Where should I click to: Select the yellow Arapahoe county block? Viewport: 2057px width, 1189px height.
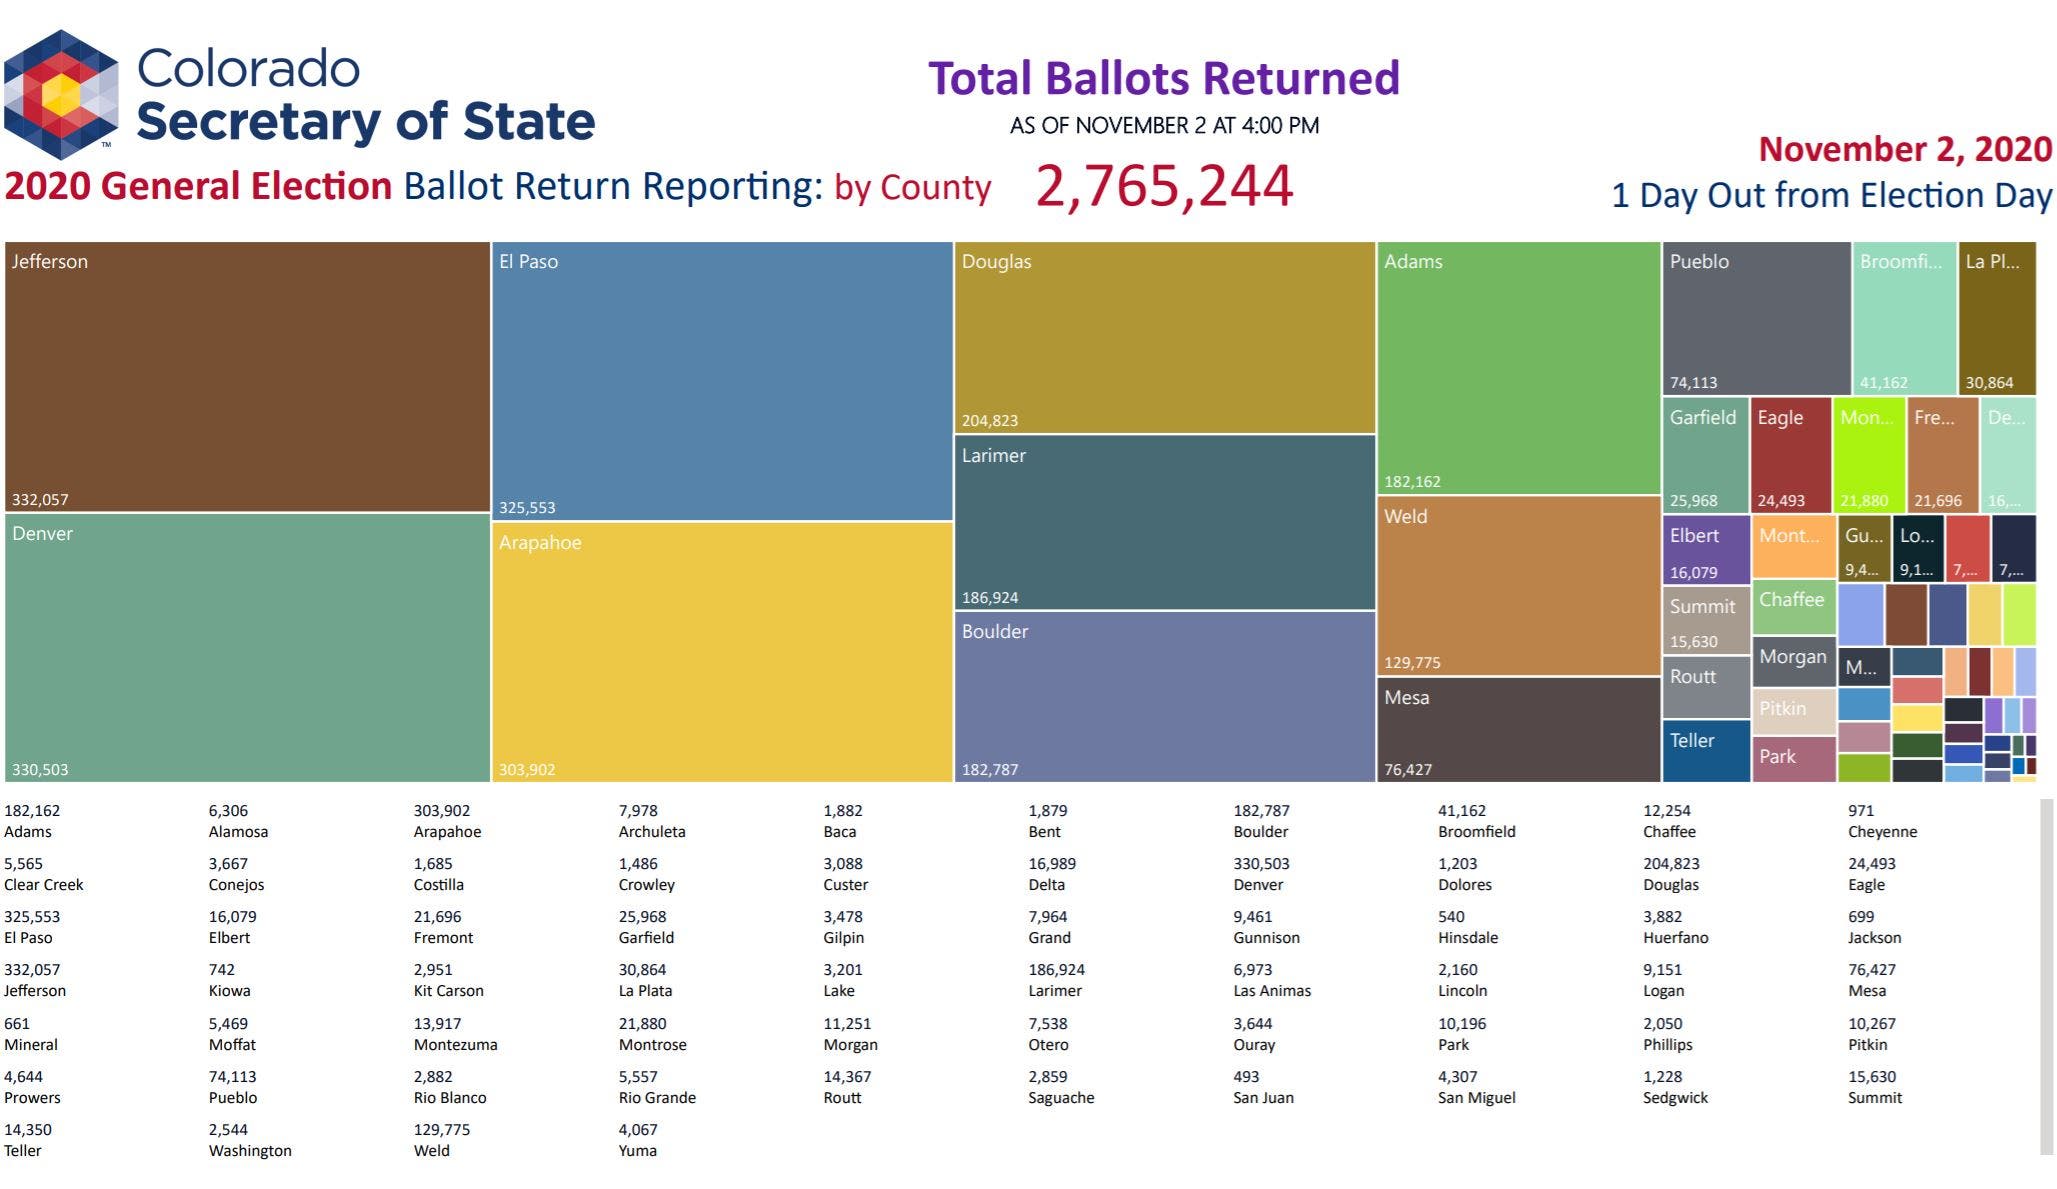721,651
